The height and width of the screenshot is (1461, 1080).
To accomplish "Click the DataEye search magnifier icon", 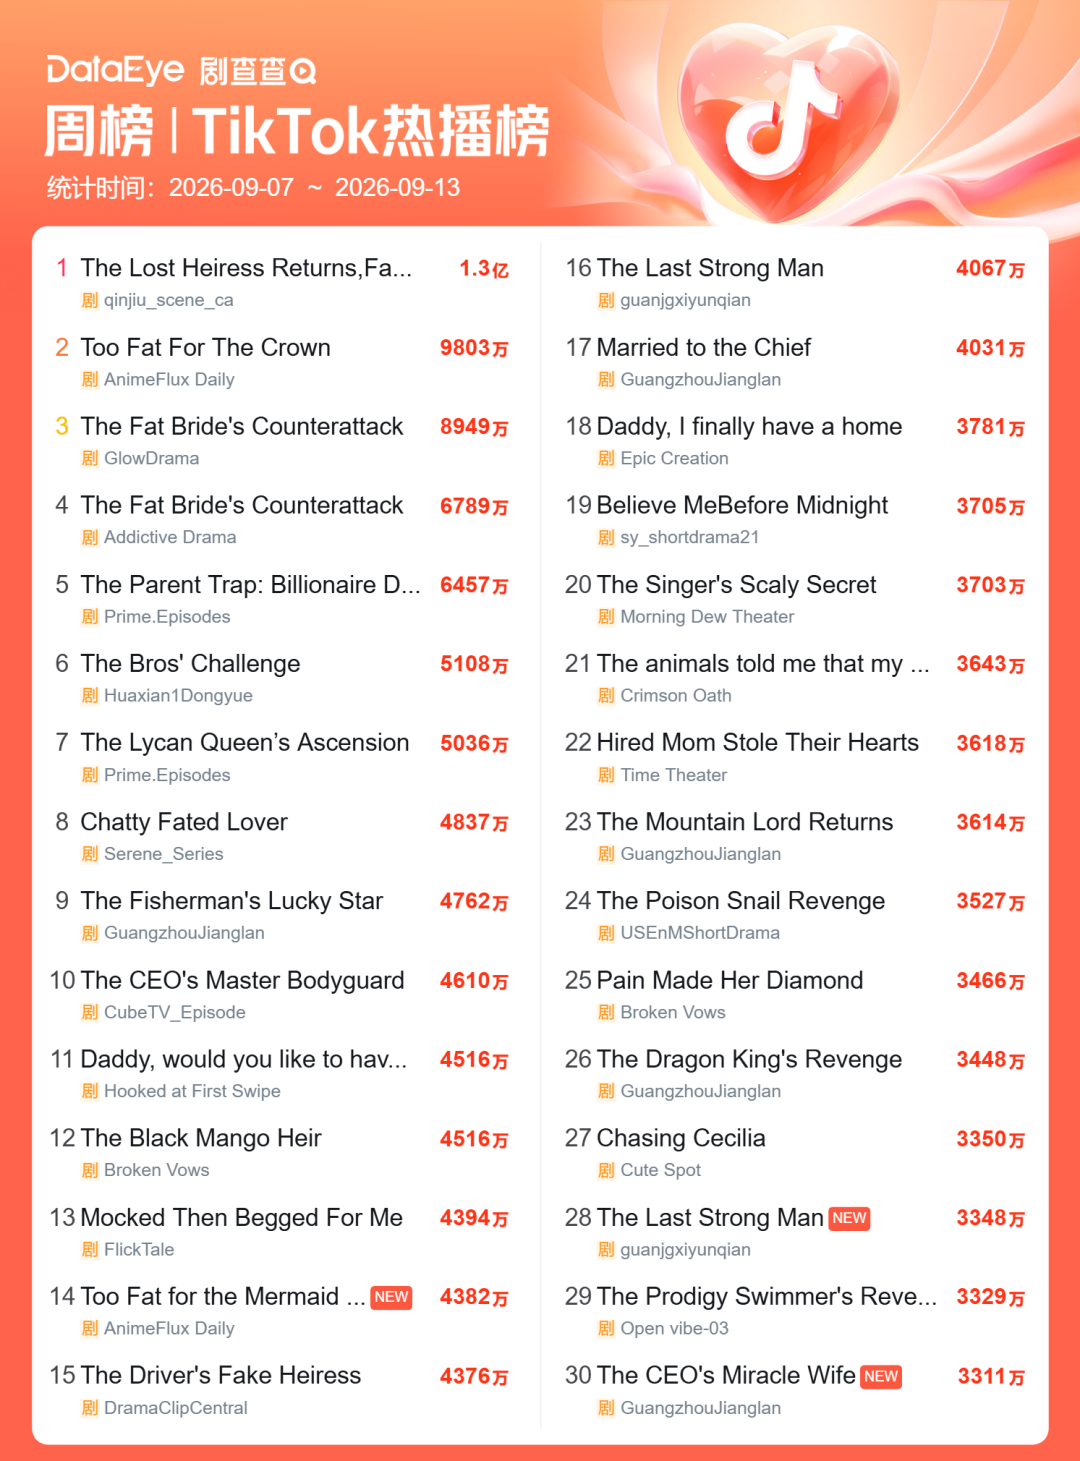I will point(303,71).
